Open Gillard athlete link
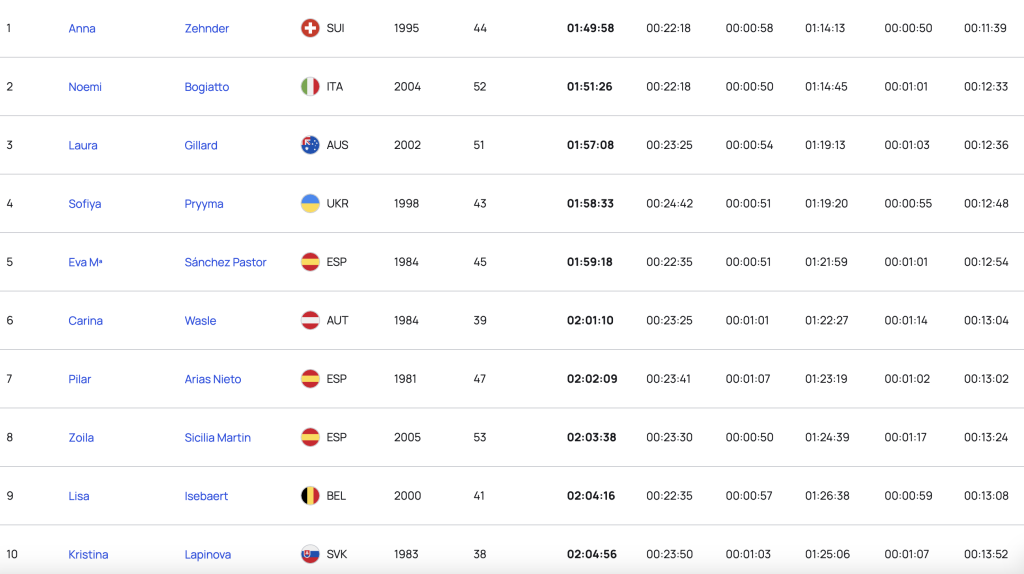This screenshot has width=1024, height=574. coord(201,145)
